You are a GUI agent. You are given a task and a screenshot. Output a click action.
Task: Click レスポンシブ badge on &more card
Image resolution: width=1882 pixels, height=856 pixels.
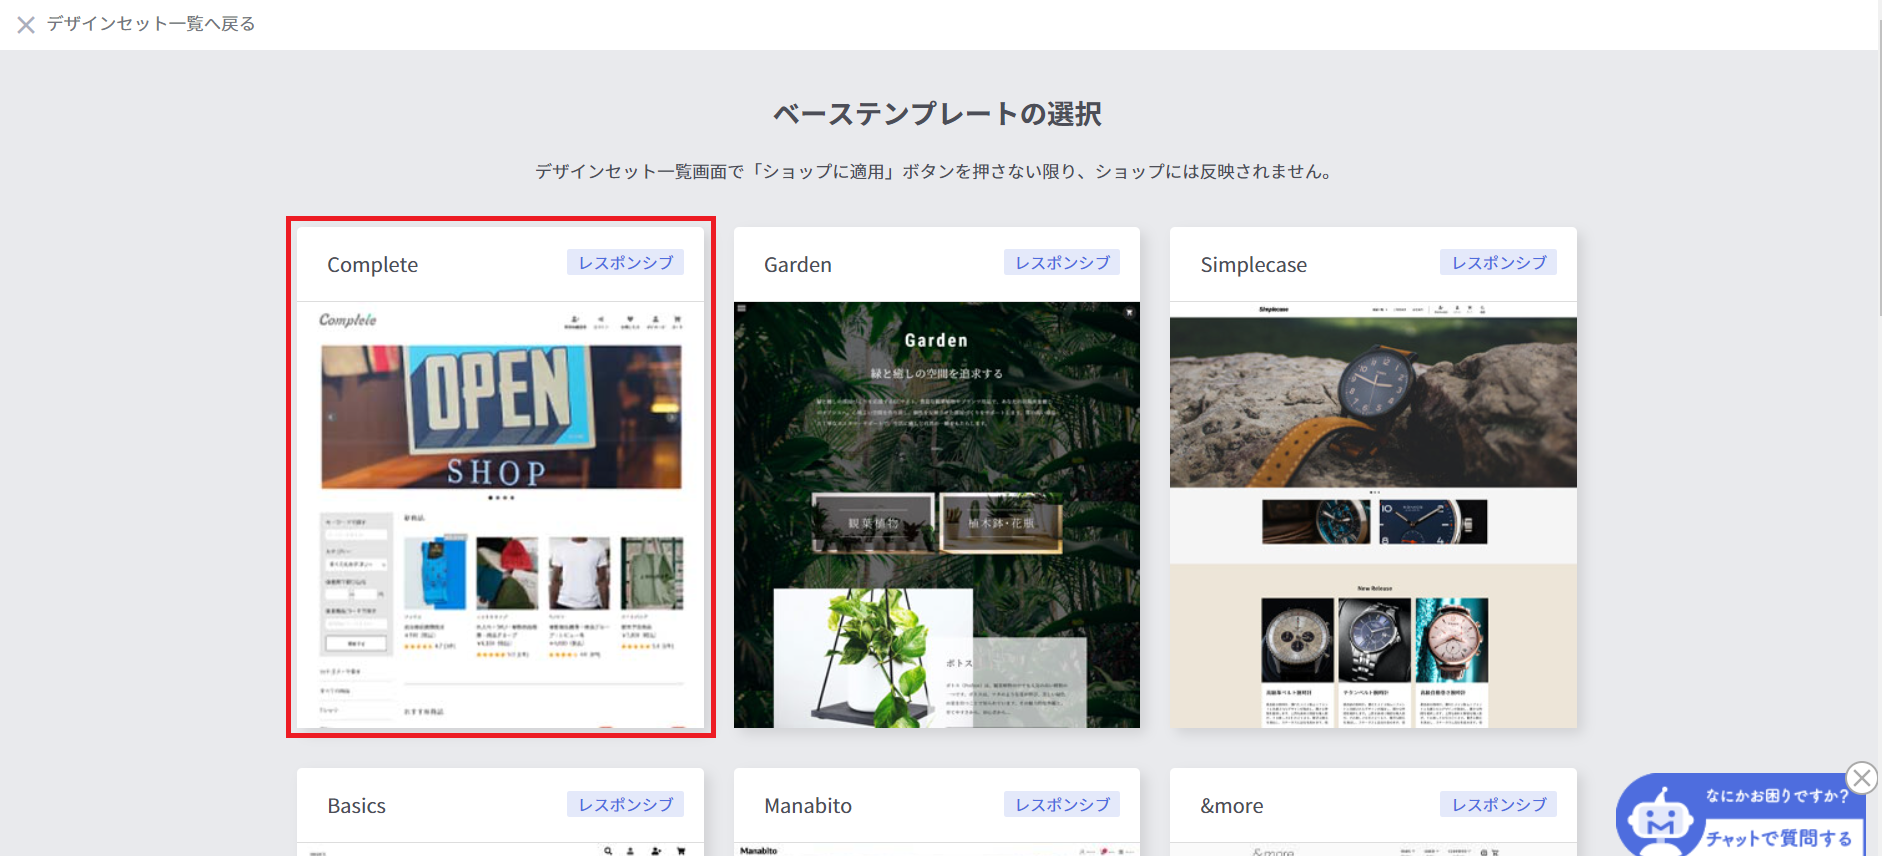1498,804
